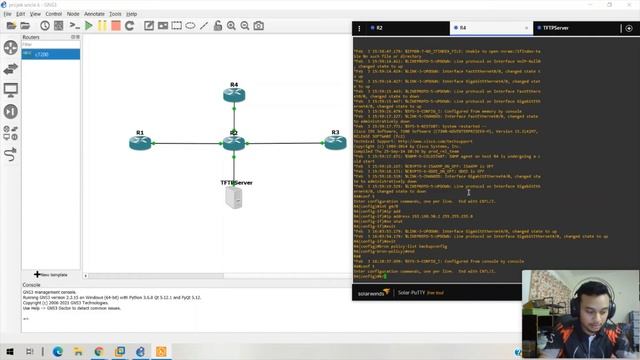Browse switches category in device sidebar
Screen dimensions: 640x360
click(x=11, y=69)
